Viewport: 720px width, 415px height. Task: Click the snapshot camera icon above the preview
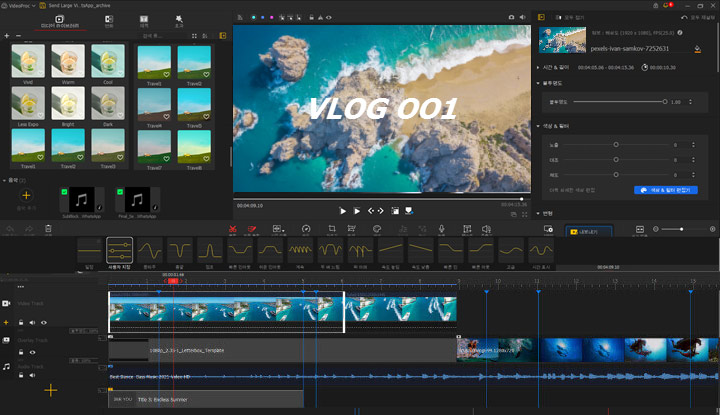point(511,18)
